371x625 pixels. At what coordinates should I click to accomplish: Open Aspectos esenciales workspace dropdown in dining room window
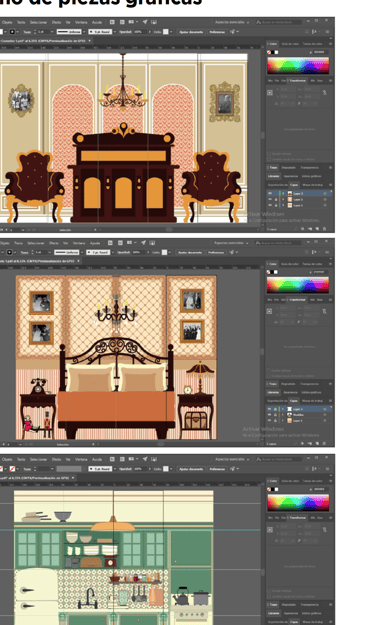point(232,22)
